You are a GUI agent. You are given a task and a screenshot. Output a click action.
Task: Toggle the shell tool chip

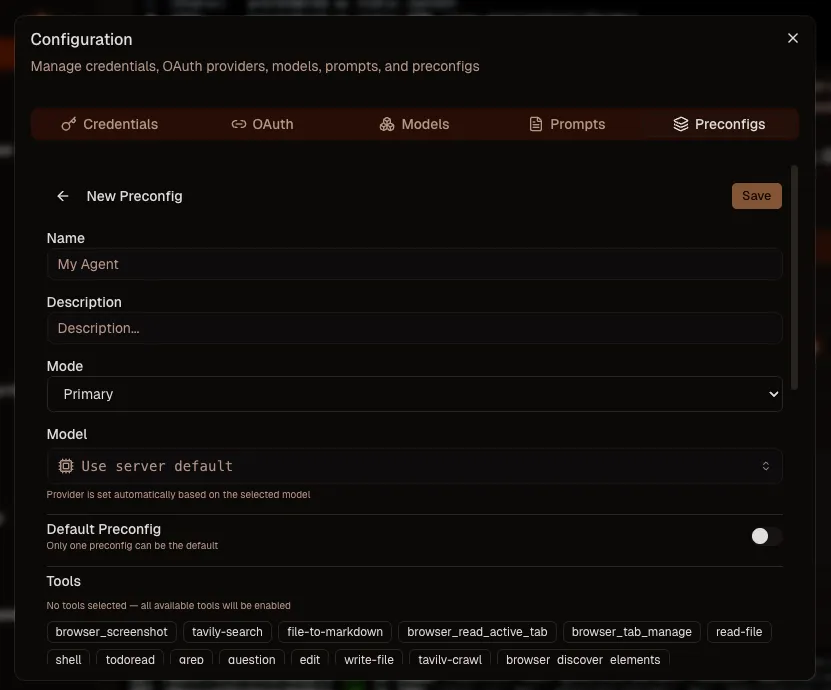[68, 659]
